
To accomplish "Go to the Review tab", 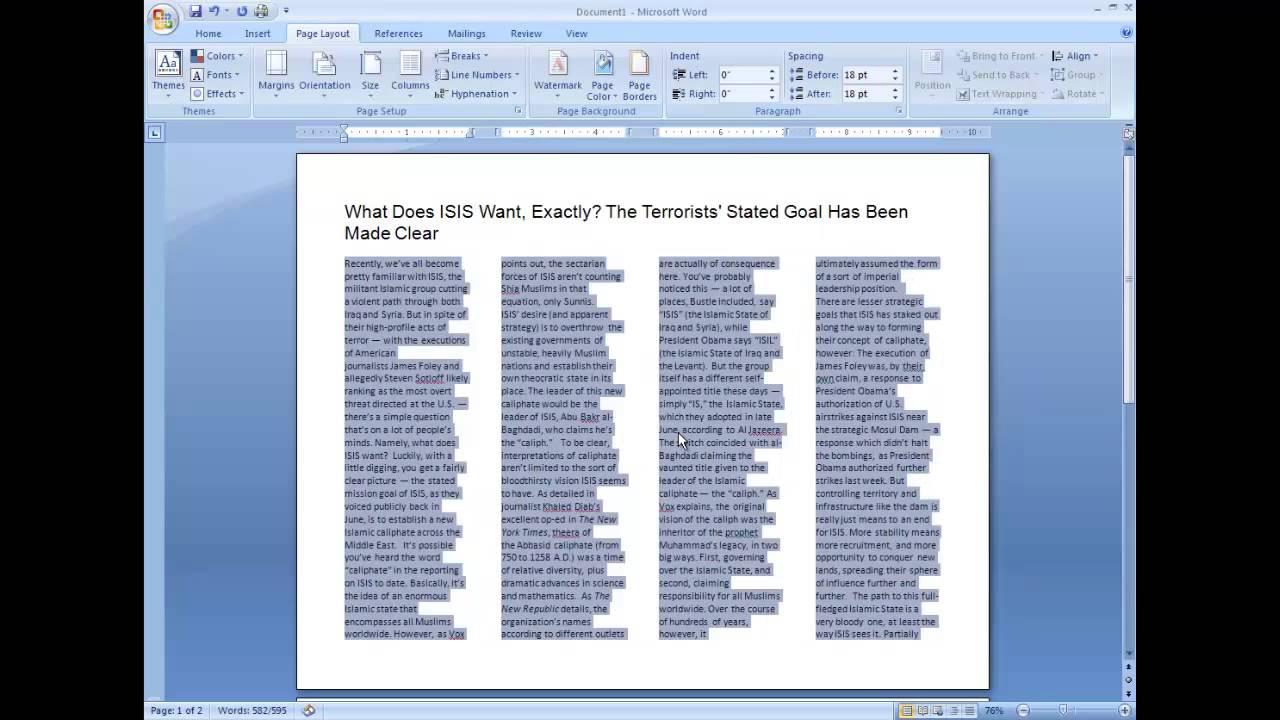I will point(526,33).
